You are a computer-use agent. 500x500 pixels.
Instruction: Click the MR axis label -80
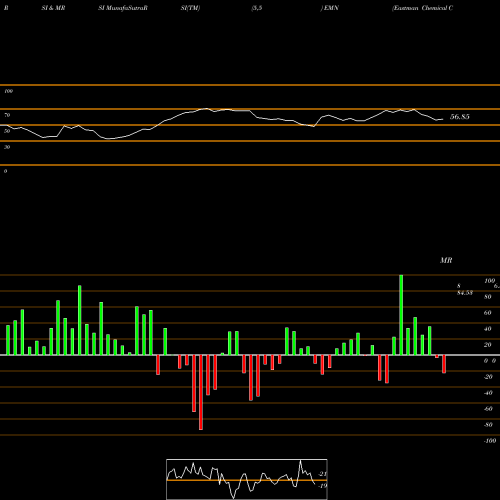pos(488,425)
